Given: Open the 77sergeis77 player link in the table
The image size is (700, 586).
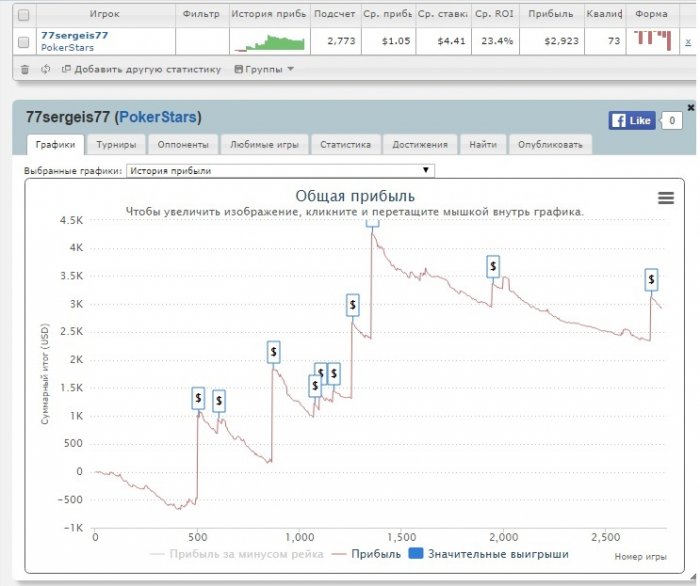Looking at the screenshot, I should [75, 35].
